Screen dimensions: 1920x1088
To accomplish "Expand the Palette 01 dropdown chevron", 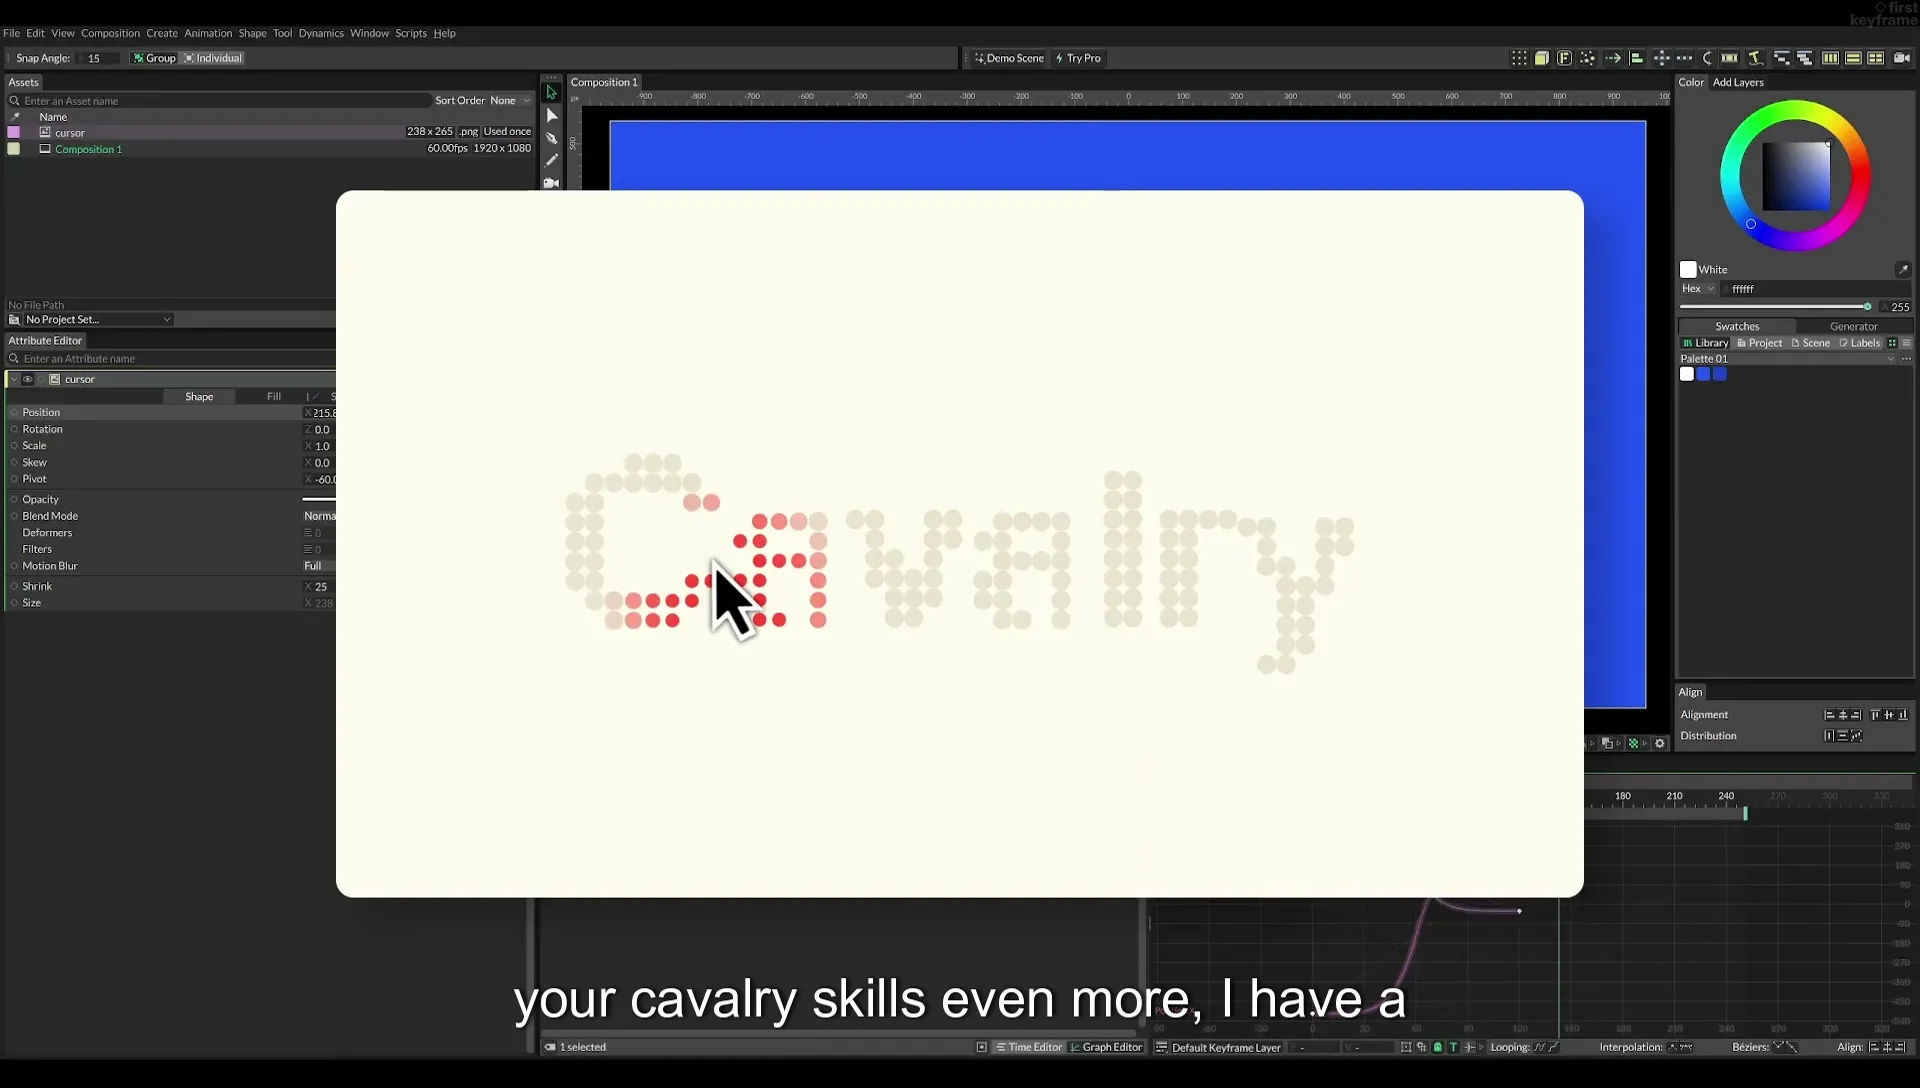I will click(1890, 359).
